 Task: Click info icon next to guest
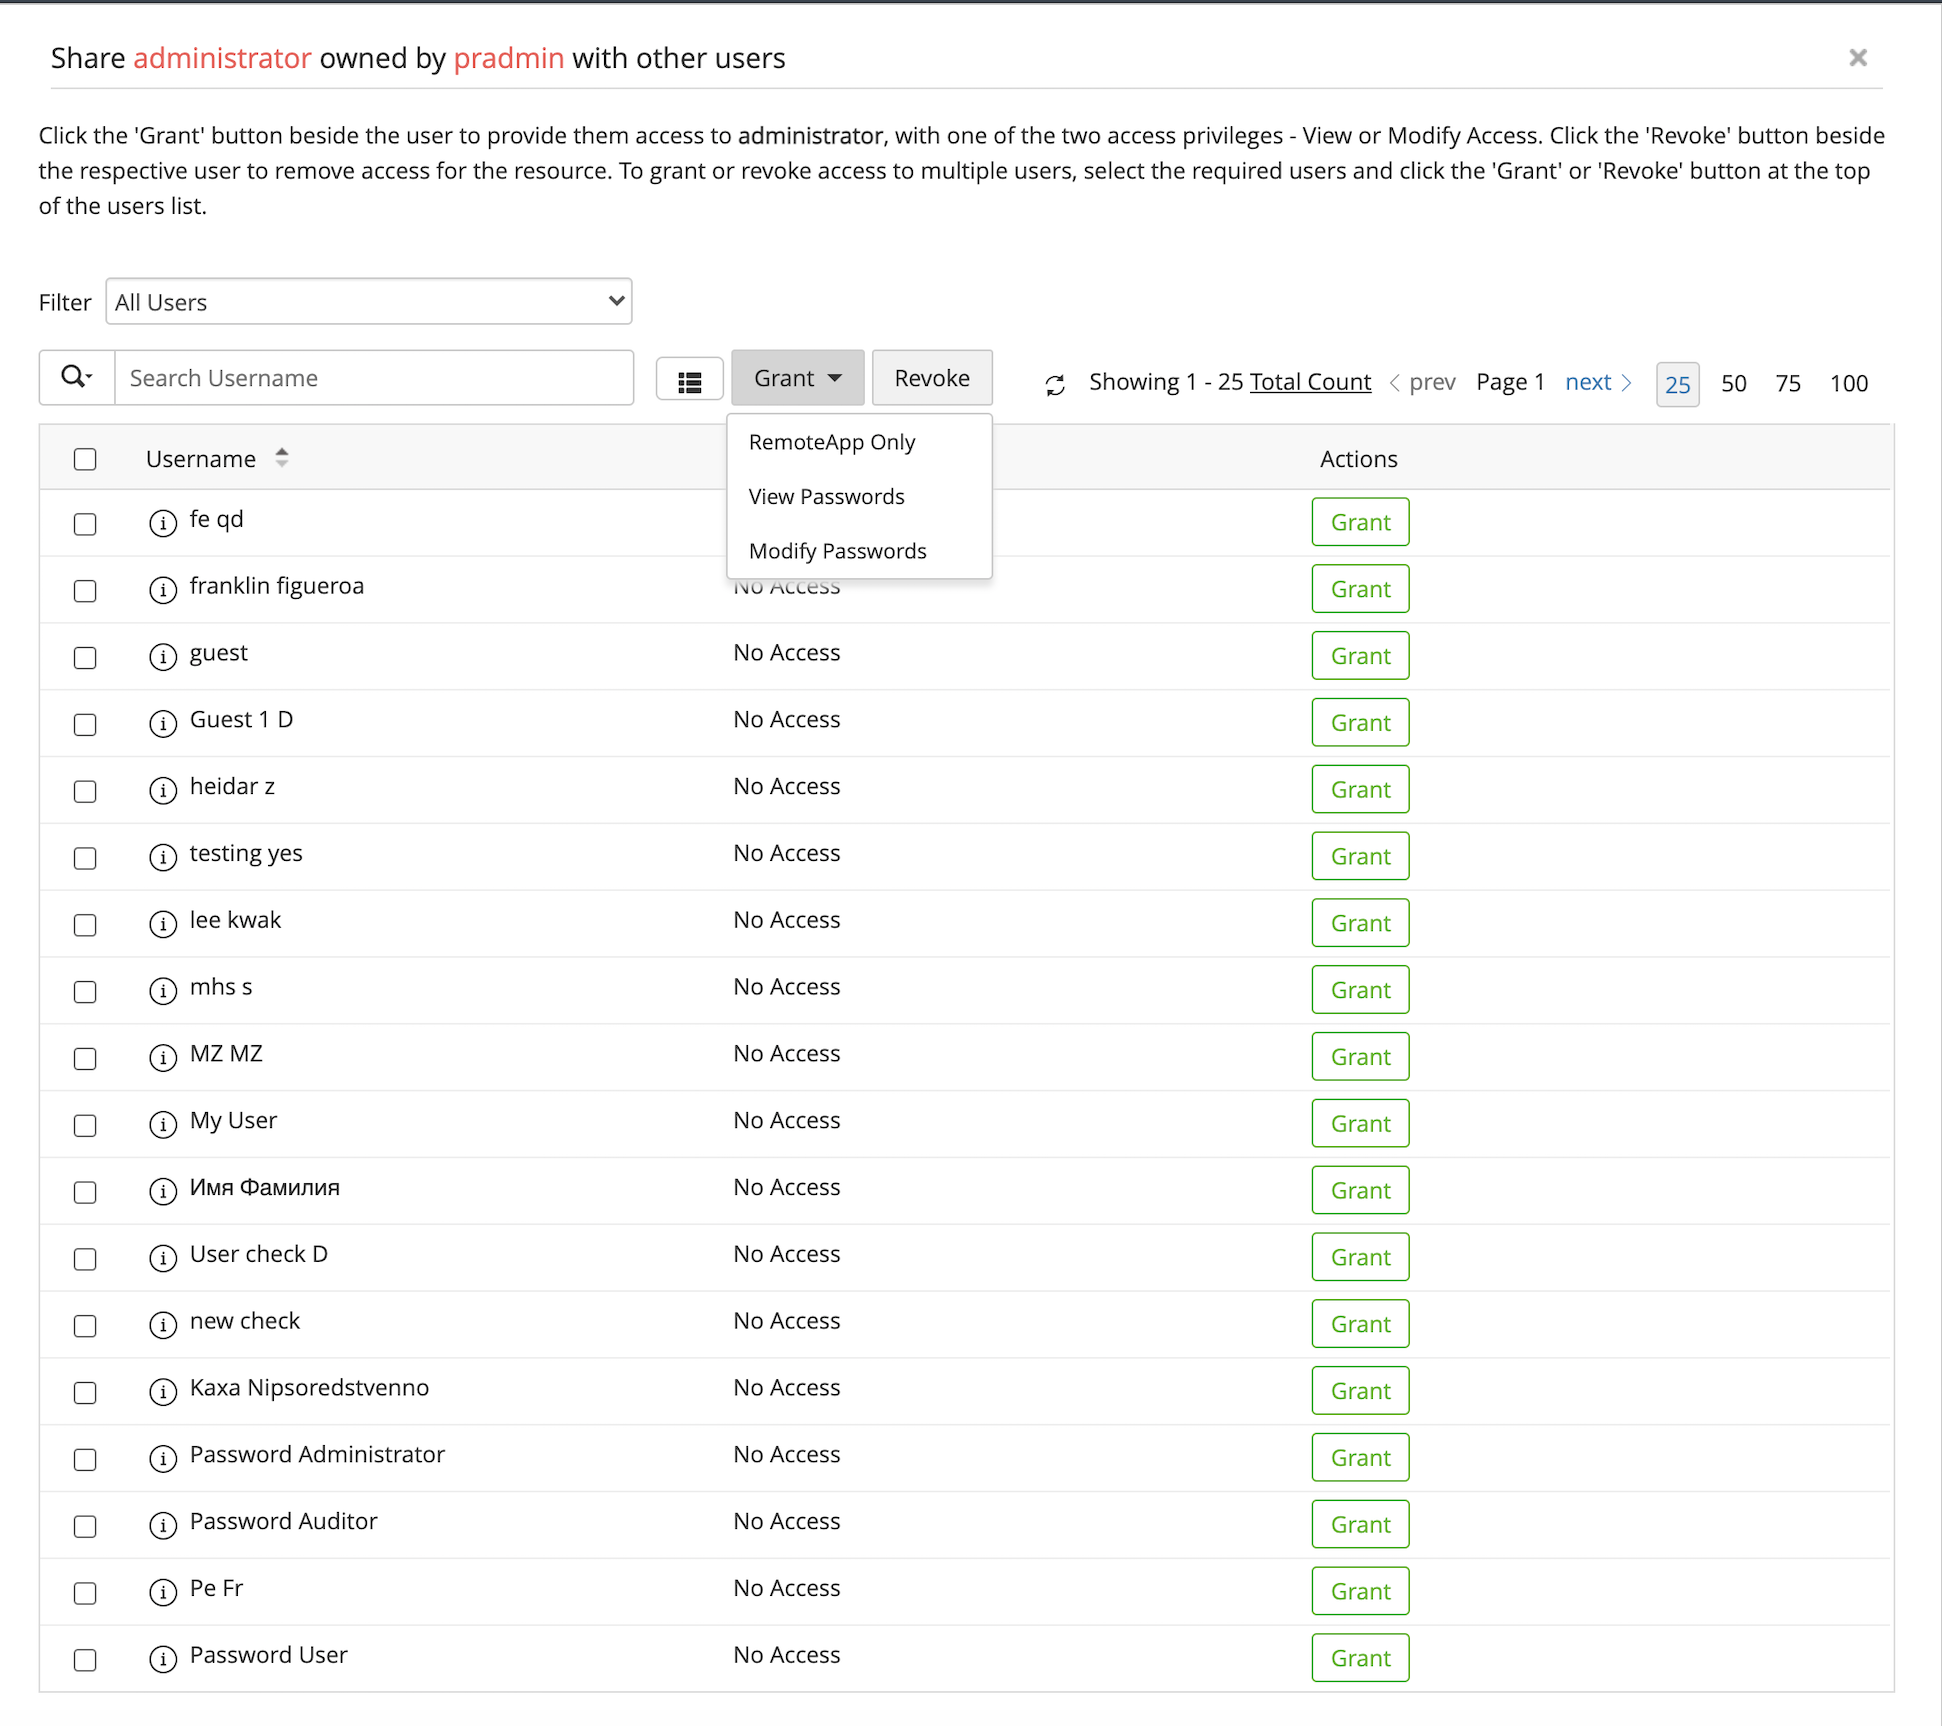(163, 656)
